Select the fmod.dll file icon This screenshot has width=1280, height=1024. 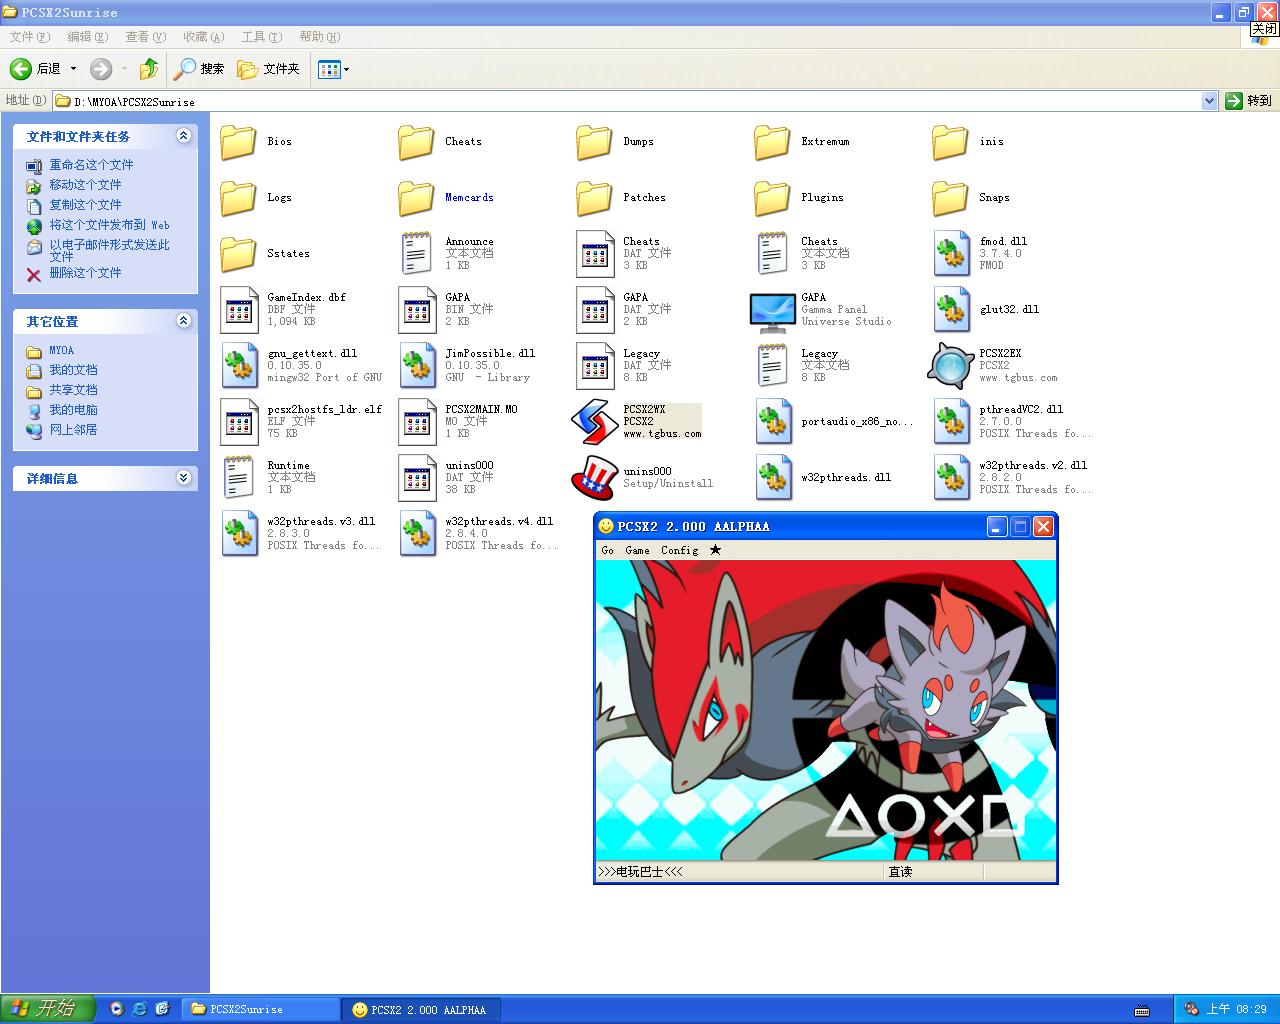[950, 254]
